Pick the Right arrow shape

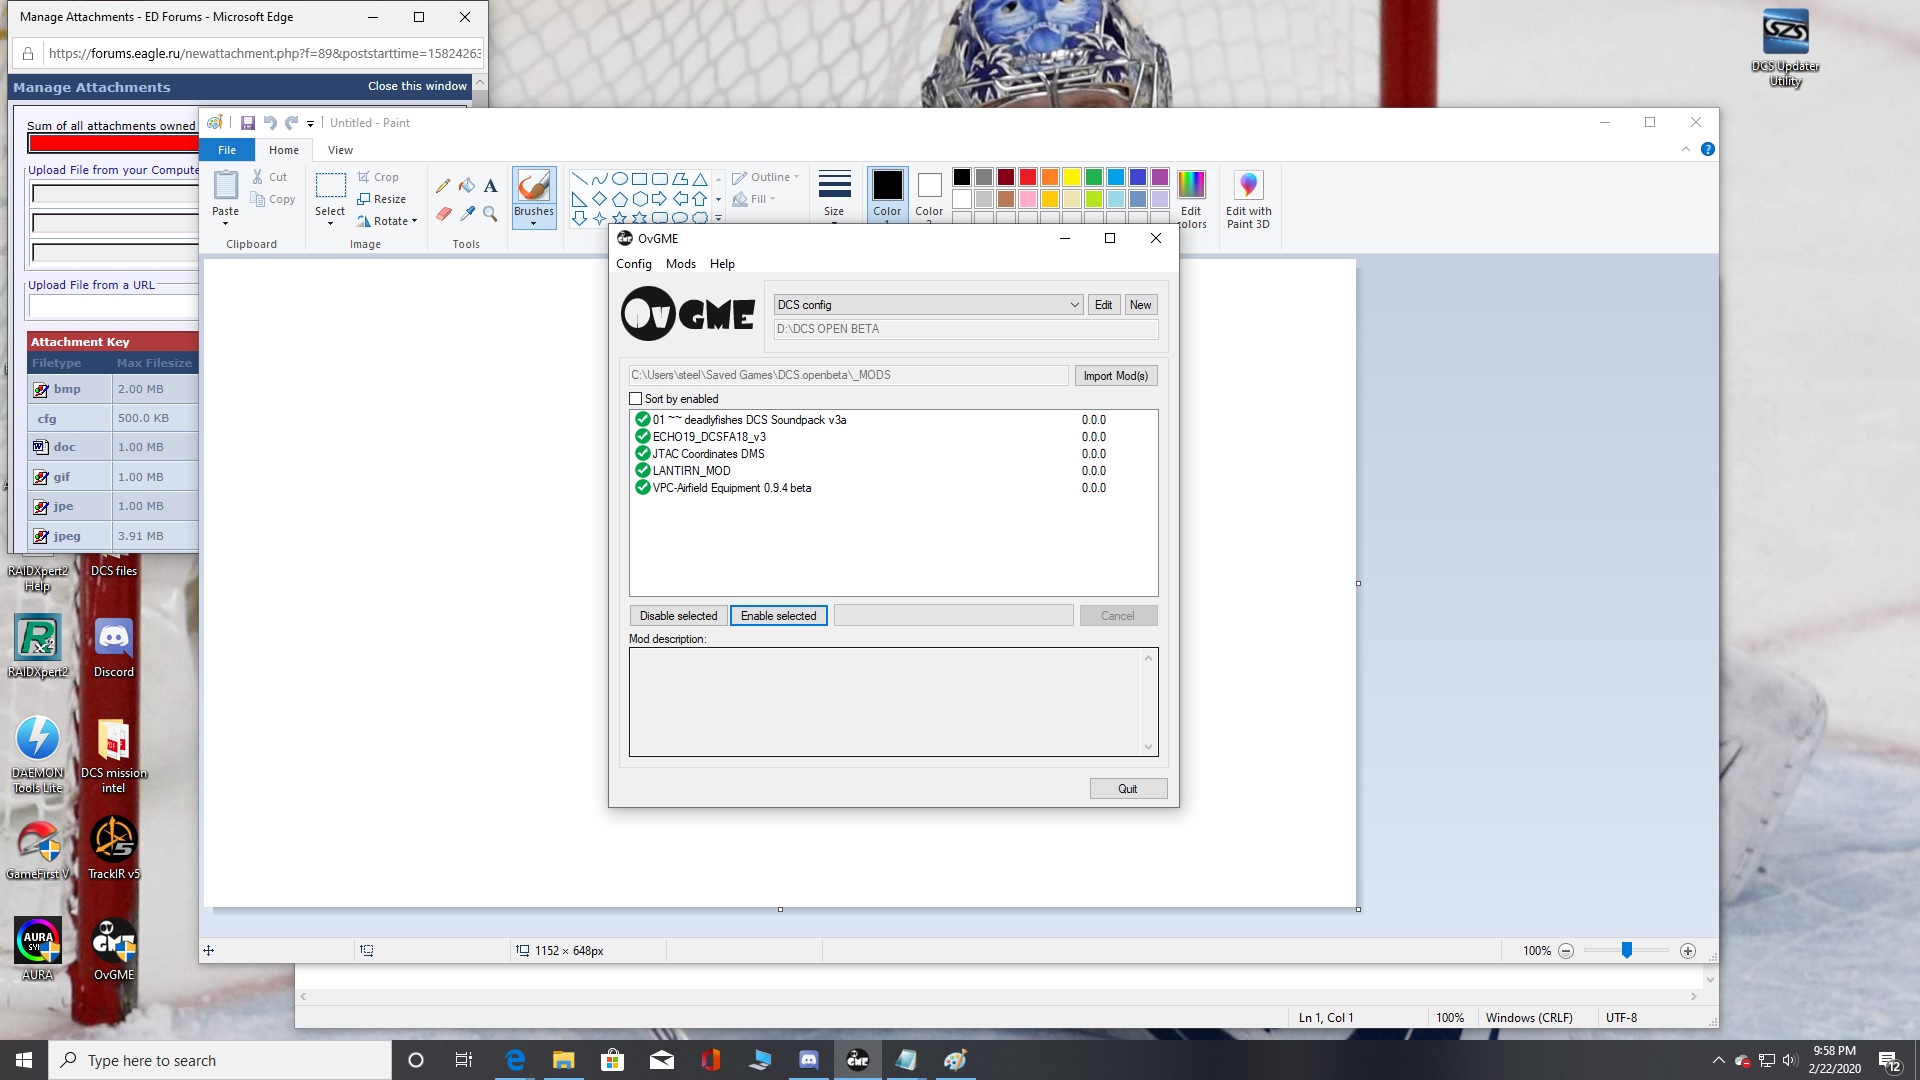pyautogui.click(x=660, y=199)
